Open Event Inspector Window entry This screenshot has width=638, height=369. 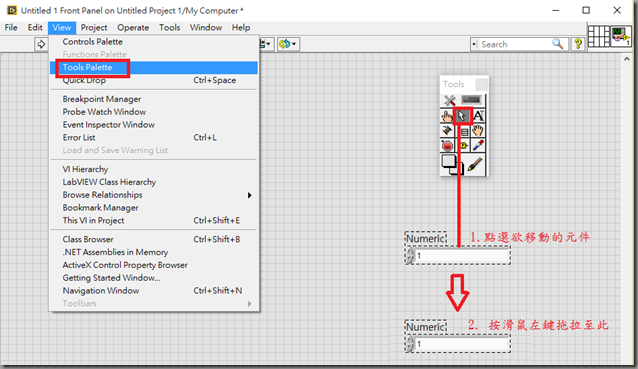(x=154, y=124)
